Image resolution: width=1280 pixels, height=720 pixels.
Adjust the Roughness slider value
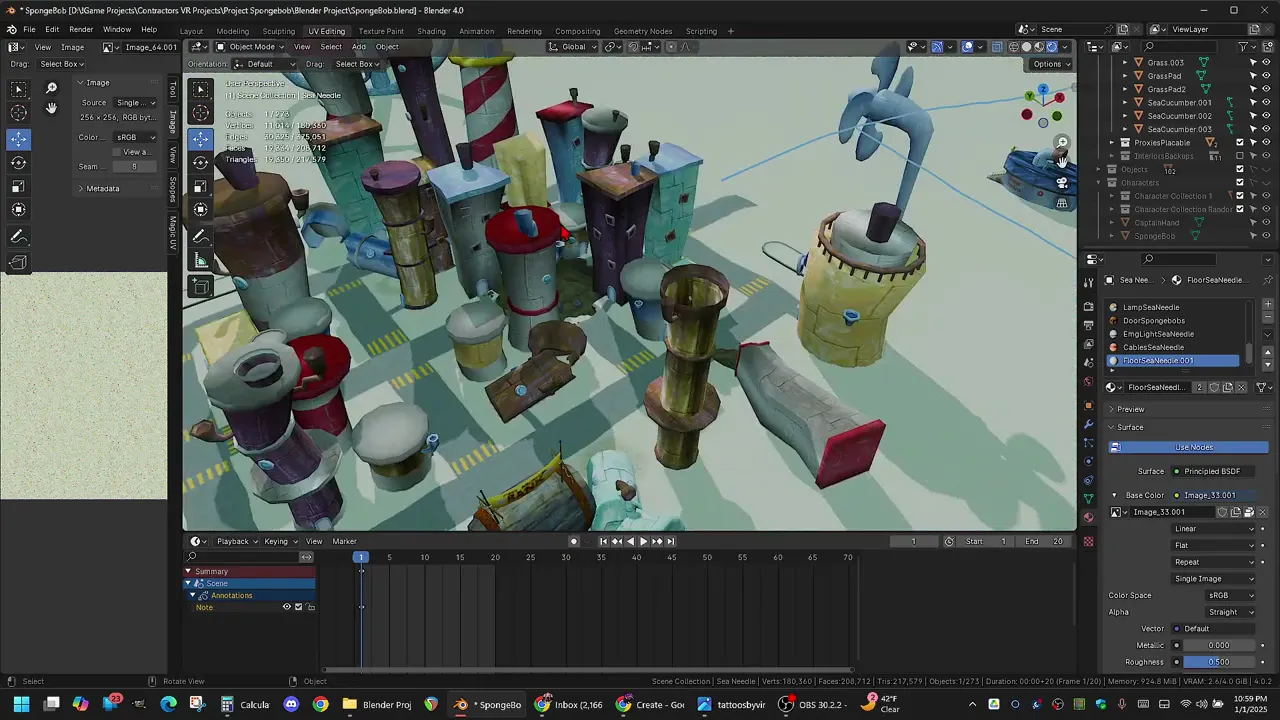tap(1219, 662)
